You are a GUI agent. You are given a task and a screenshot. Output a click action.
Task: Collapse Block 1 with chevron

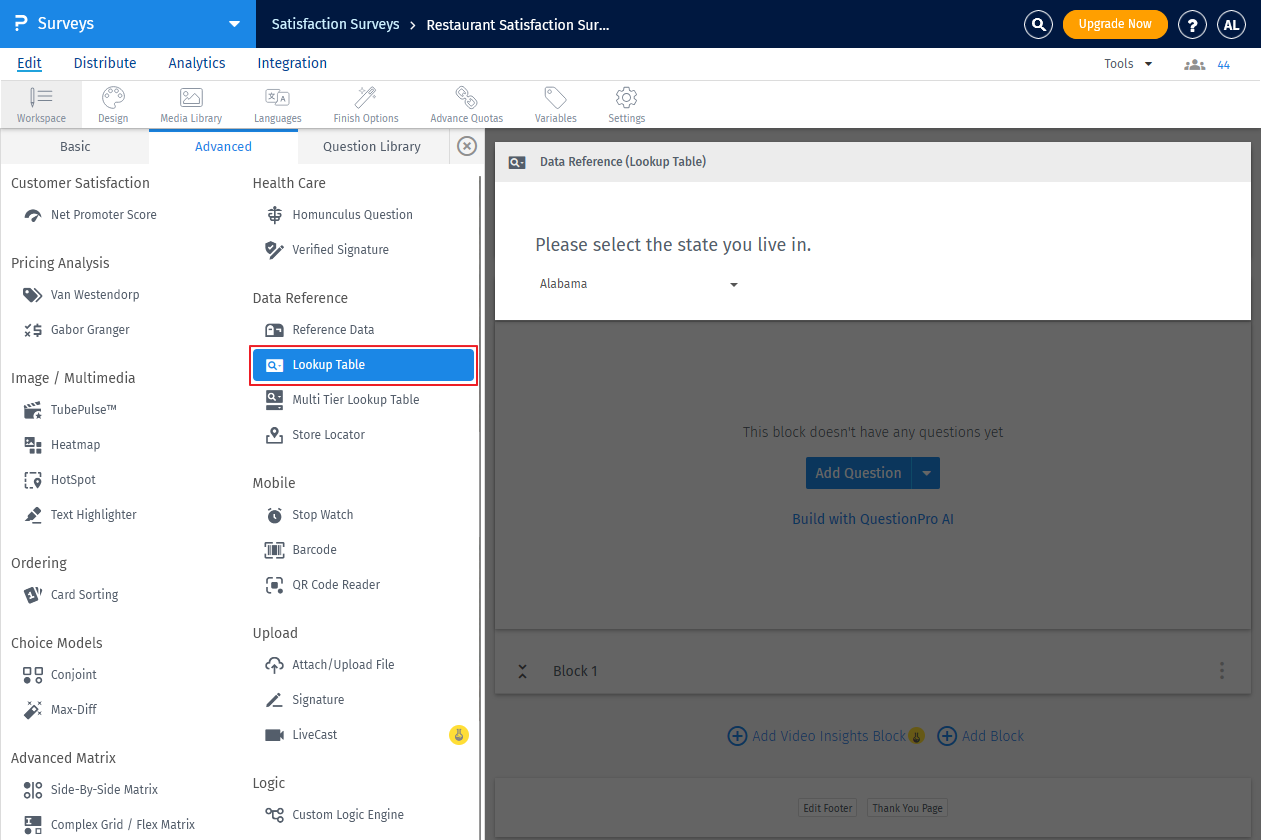522,671
